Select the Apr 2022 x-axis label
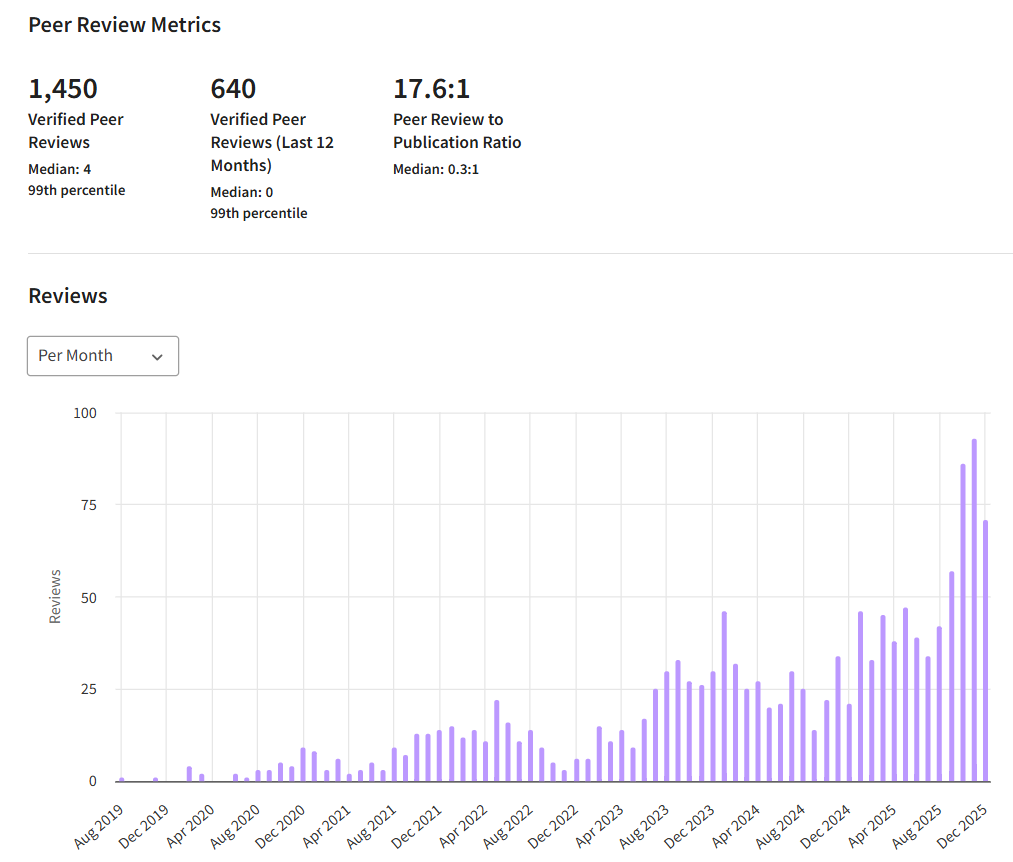The width and height of the screenshot is (1013, 862). tap(463, 826)
